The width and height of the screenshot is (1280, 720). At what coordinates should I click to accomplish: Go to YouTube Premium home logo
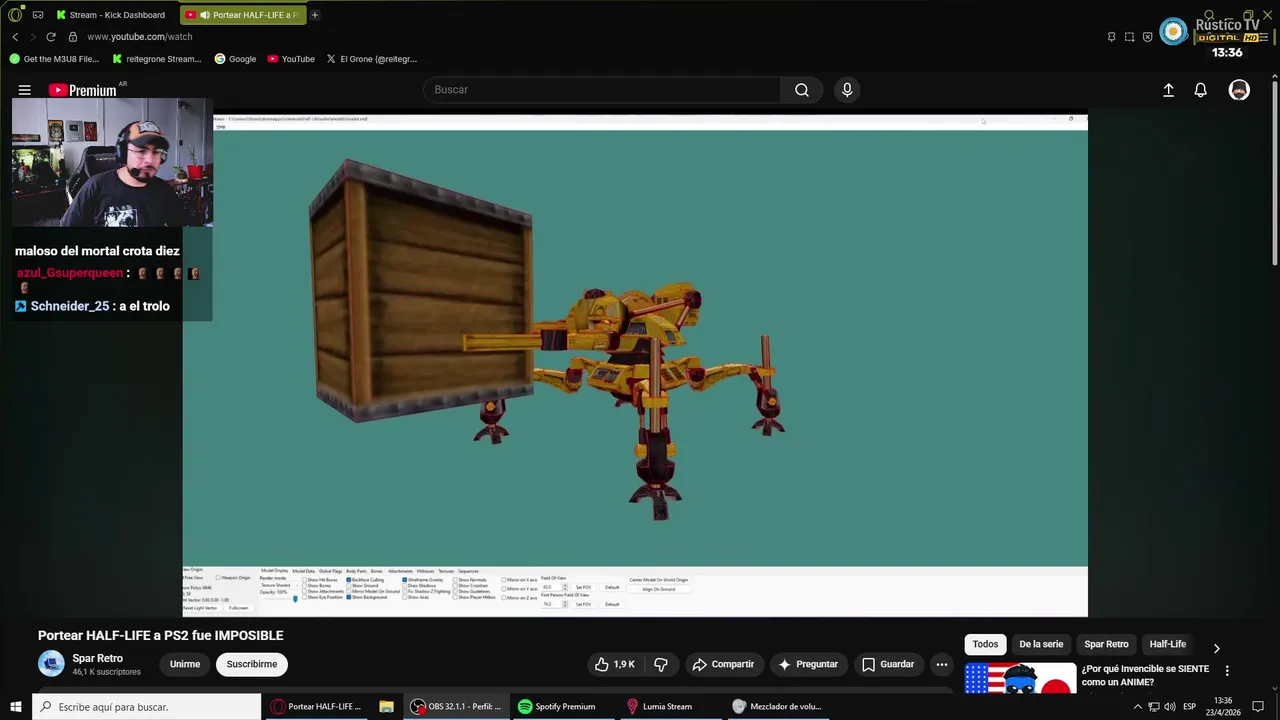pyautogui.click(x=83, y=90)
